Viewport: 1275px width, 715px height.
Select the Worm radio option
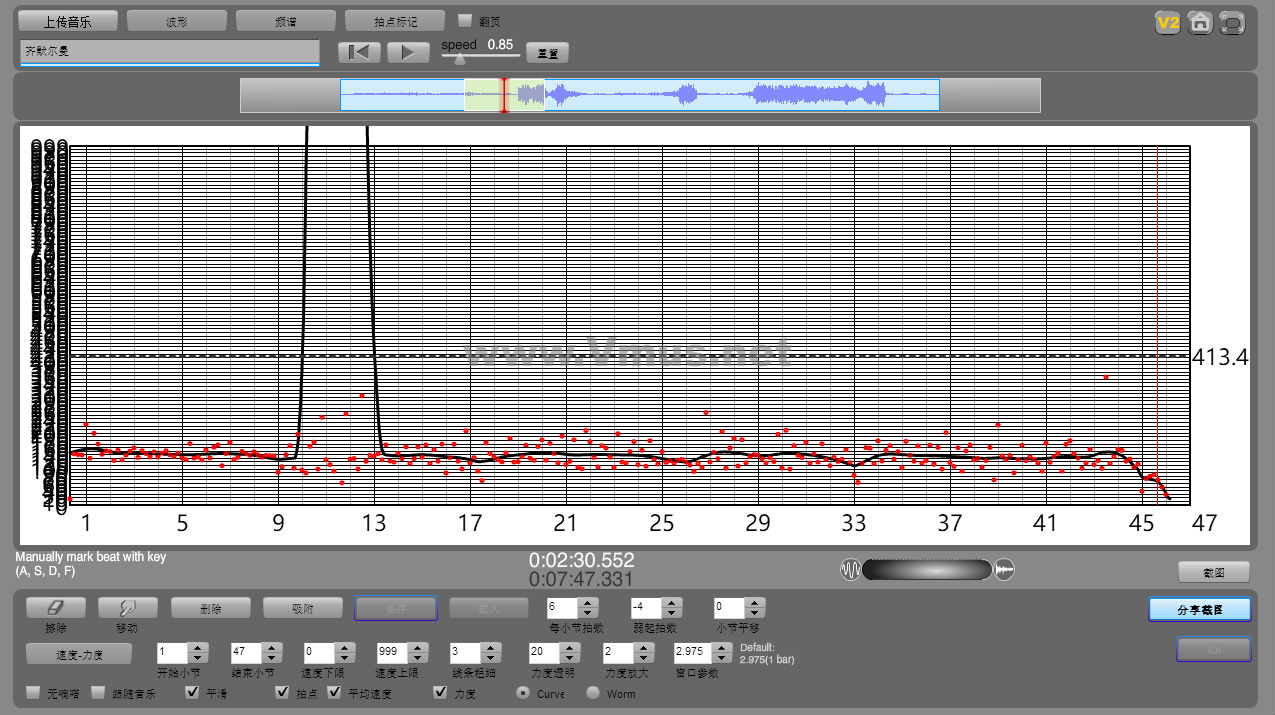(593, 693)
